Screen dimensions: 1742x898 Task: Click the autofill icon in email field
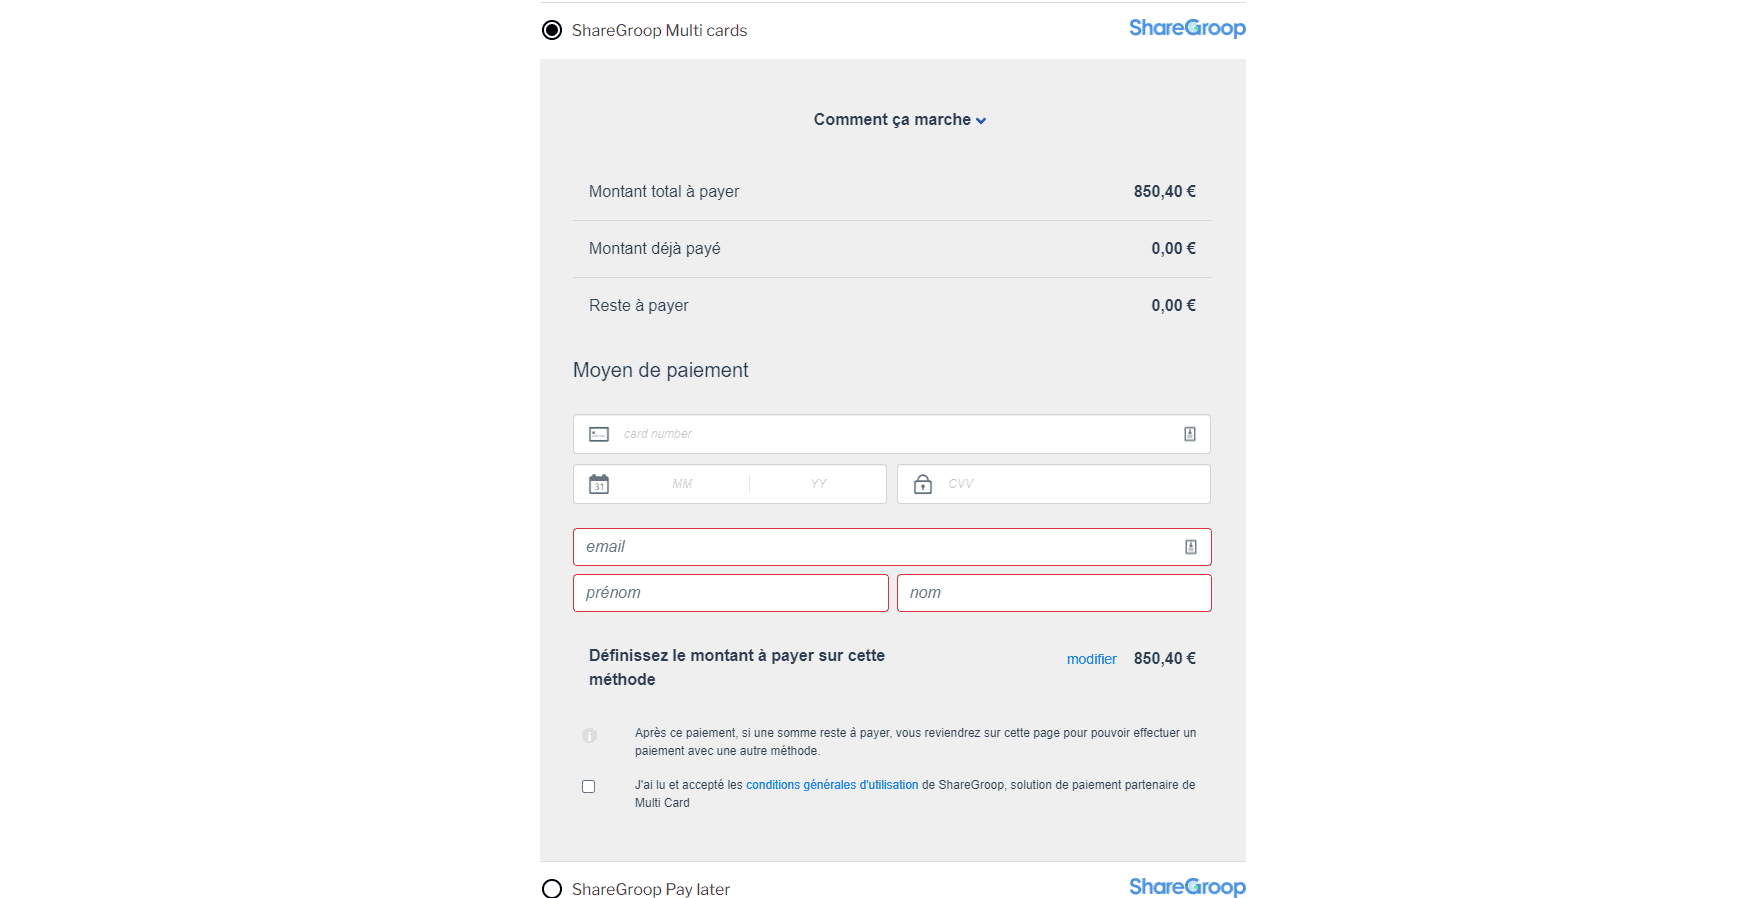click(1191, 547)
